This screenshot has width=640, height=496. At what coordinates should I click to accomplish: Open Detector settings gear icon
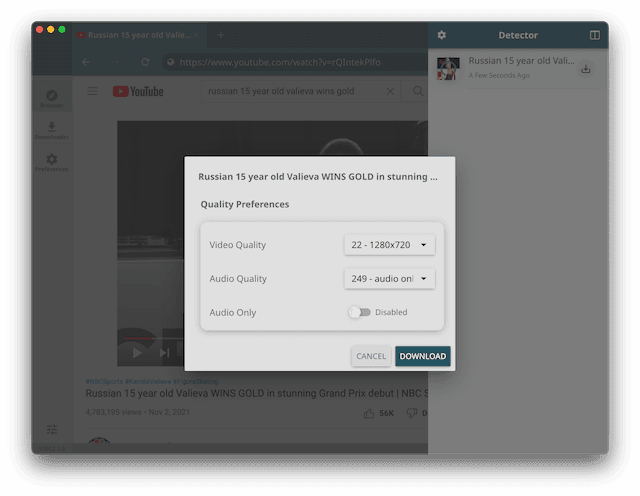pyautogui.click(x=441, y=35)
